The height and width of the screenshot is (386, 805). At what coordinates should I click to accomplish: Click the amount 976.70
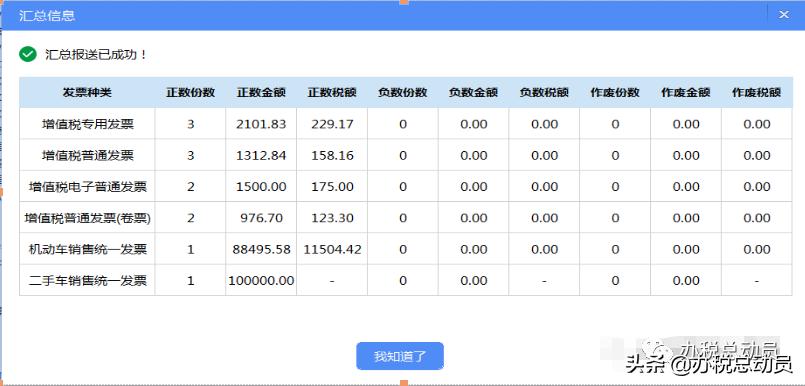pyautogui.click(x=261, y=218)
